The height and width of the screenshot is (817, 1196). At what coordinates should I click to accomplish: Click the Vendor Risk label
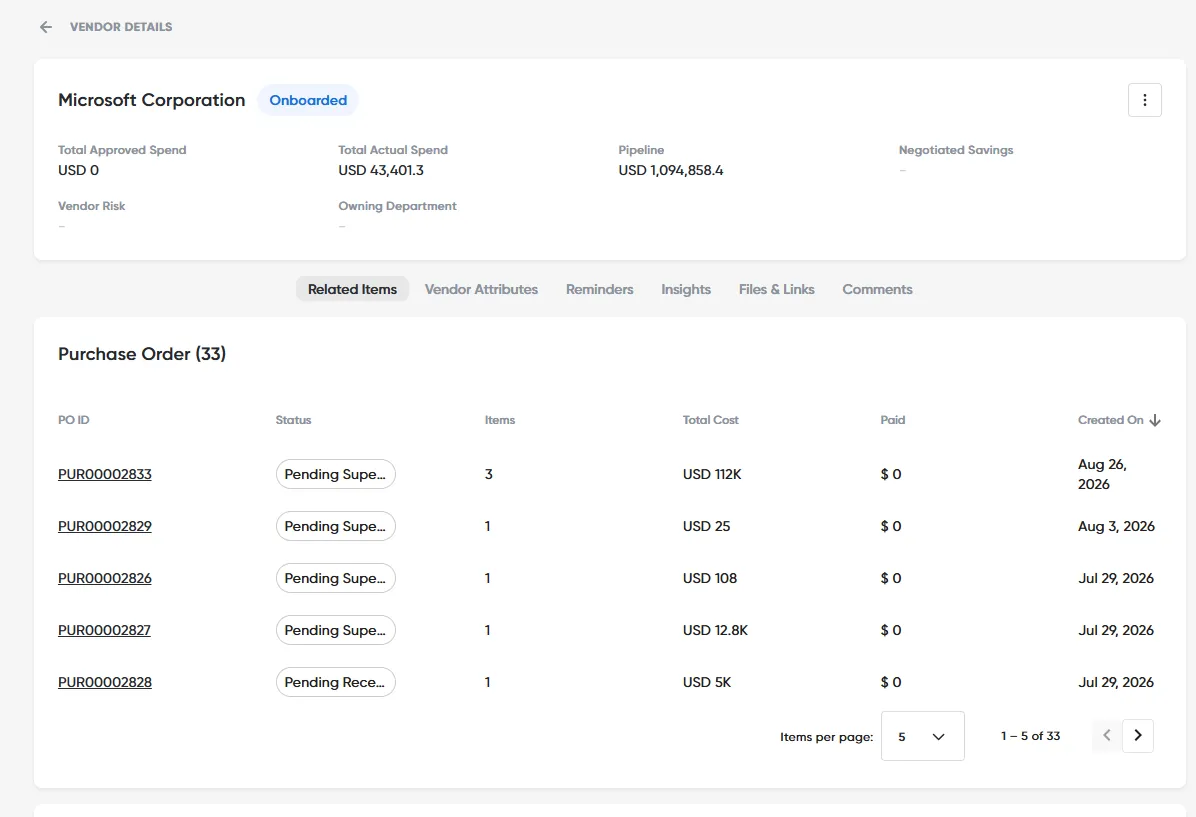click(92, 206)
